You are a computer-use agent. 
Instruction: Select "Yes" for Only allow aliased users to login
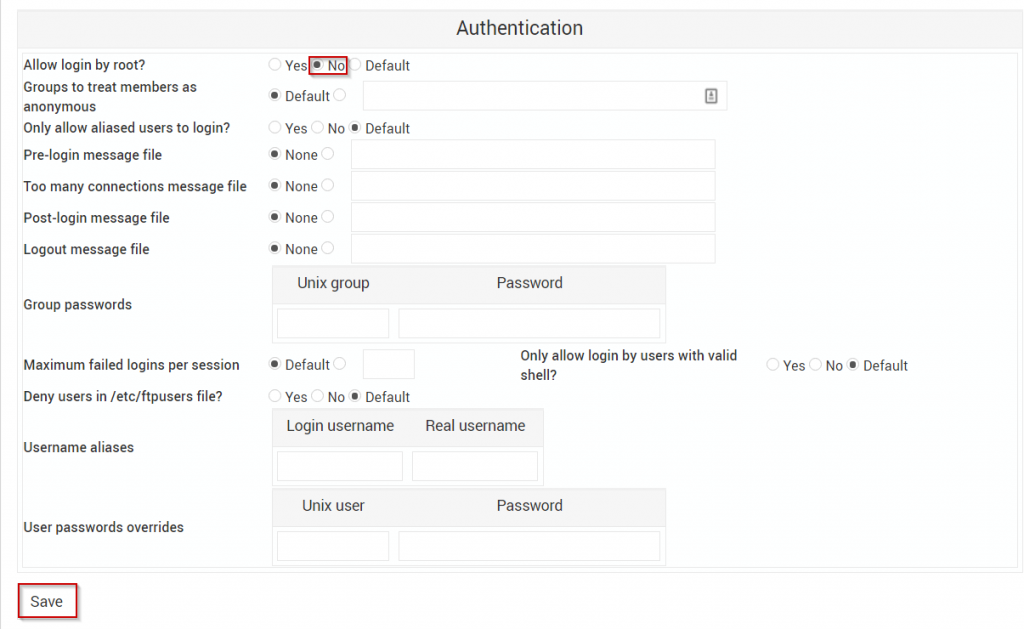[275, 128]
